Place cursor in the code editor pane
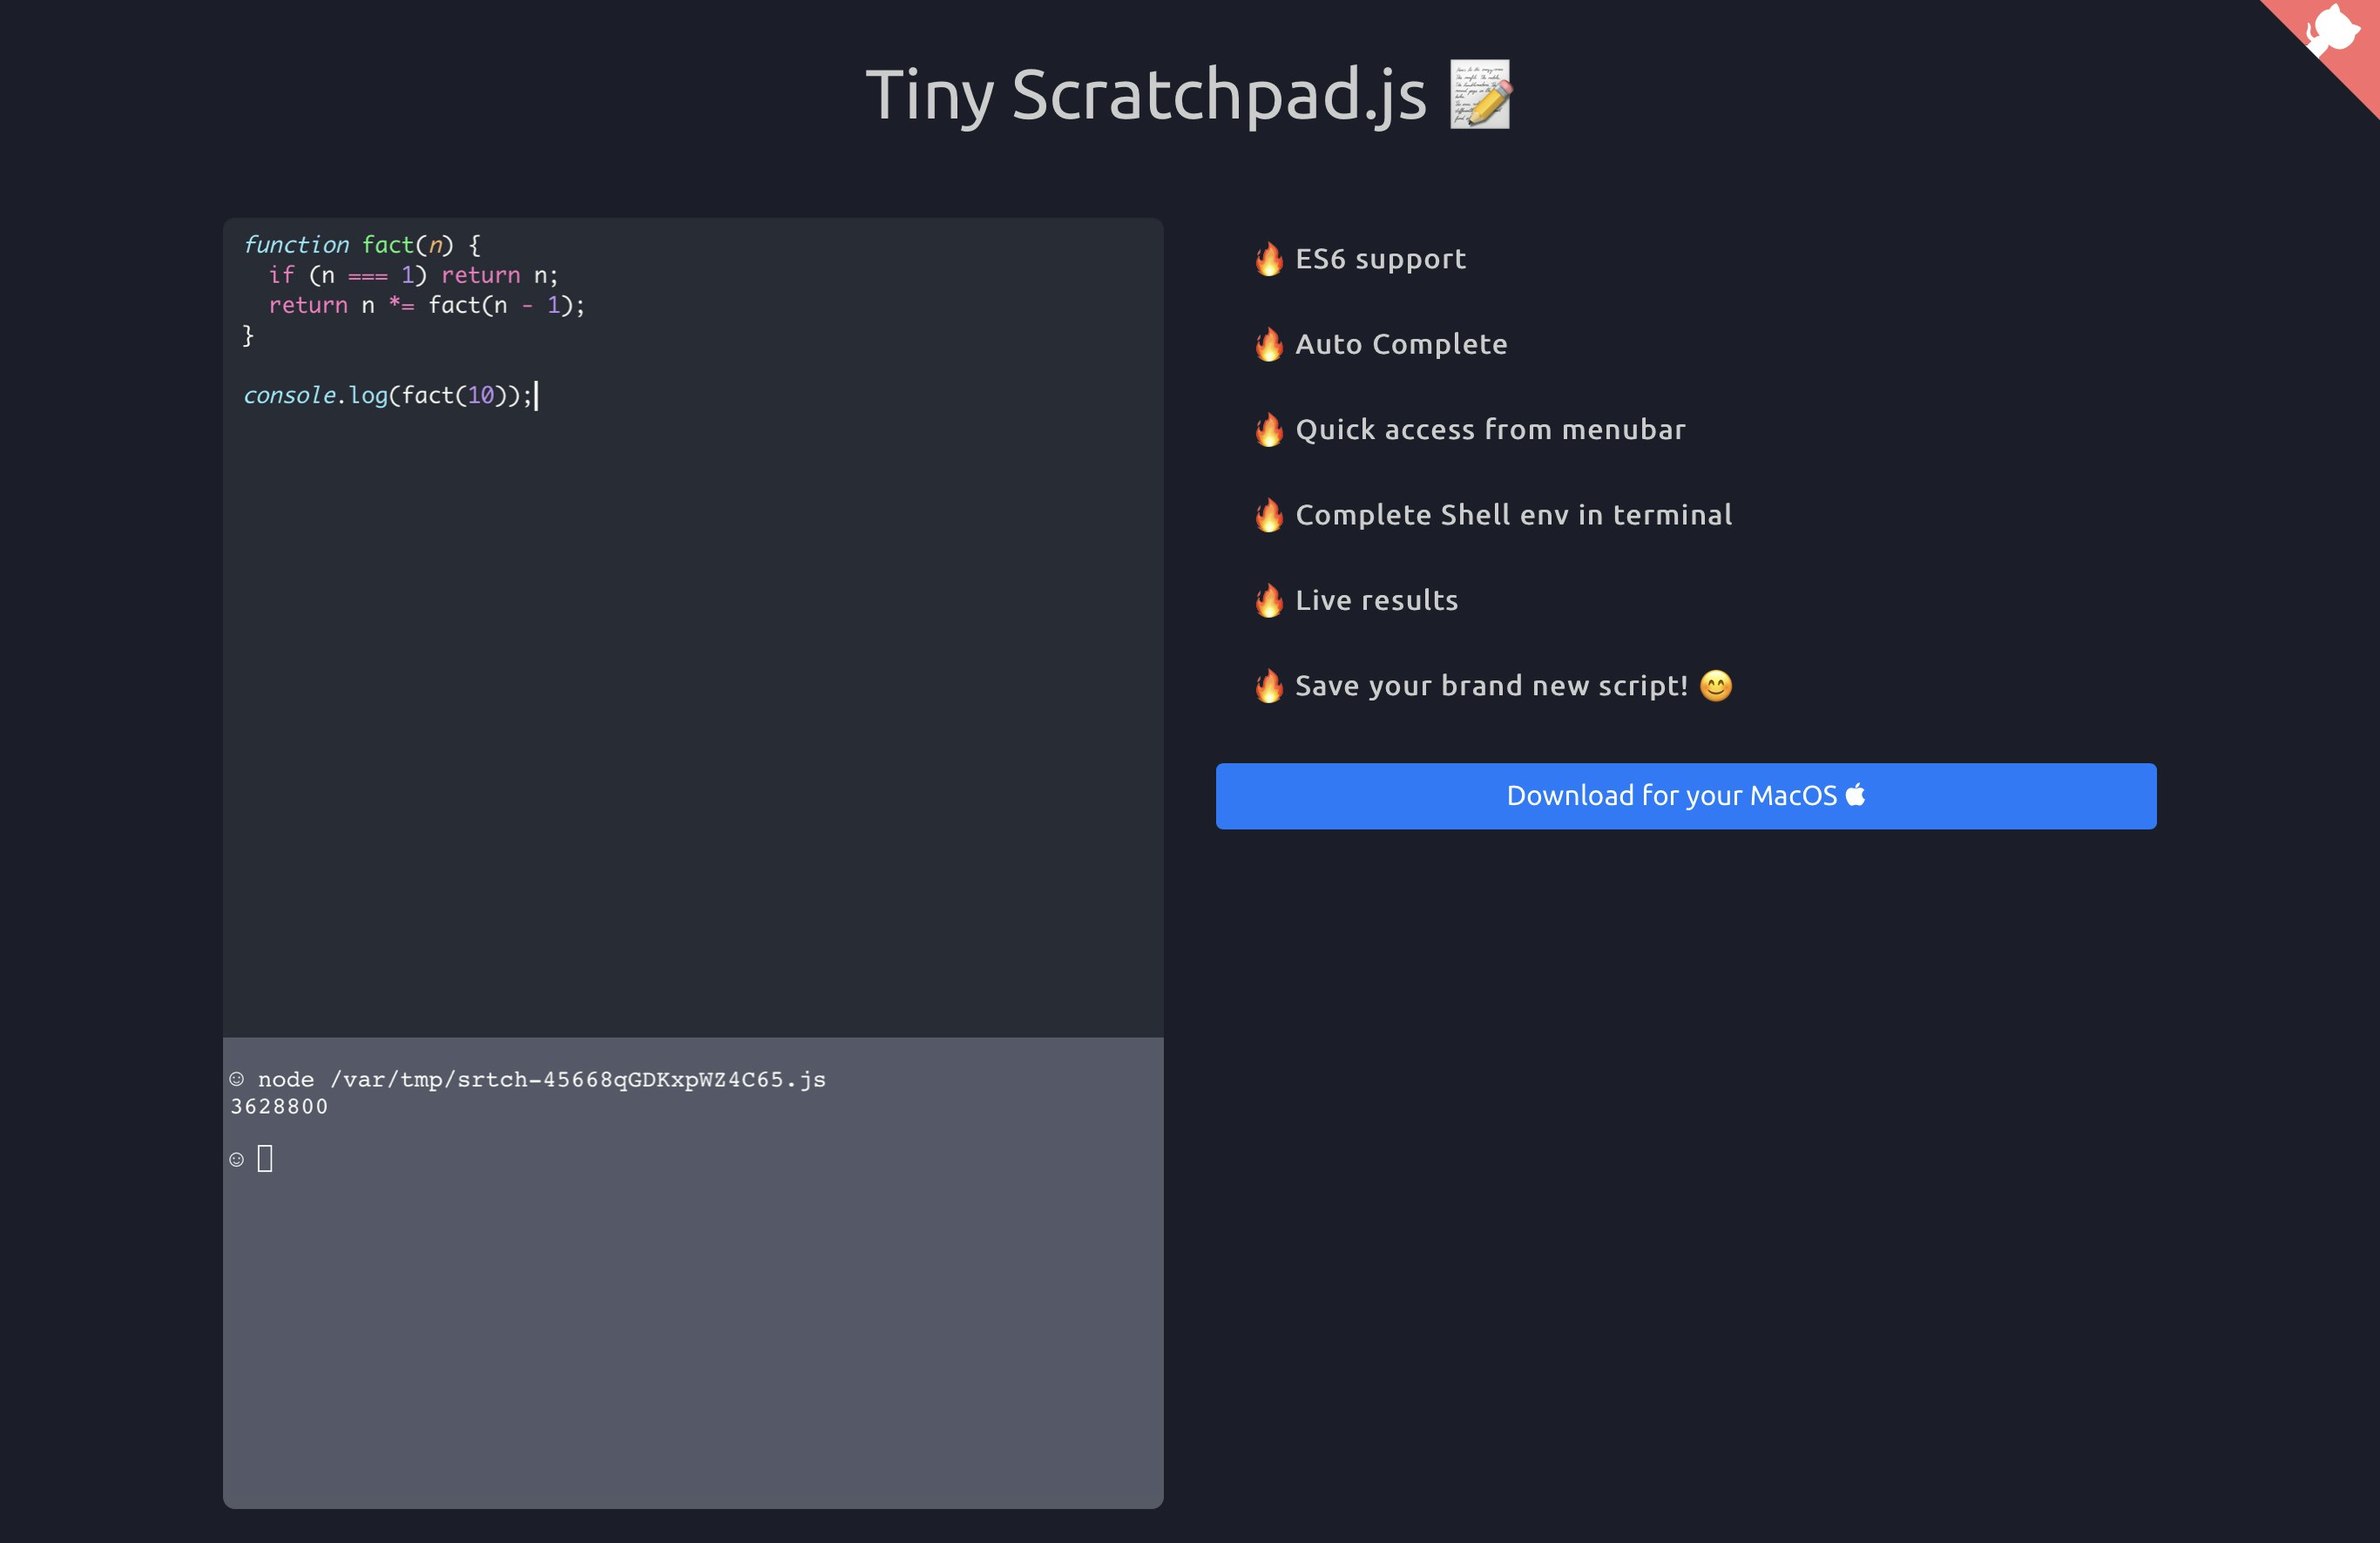The width and height of the screenshot is (2380, 1543). [690, 600]
